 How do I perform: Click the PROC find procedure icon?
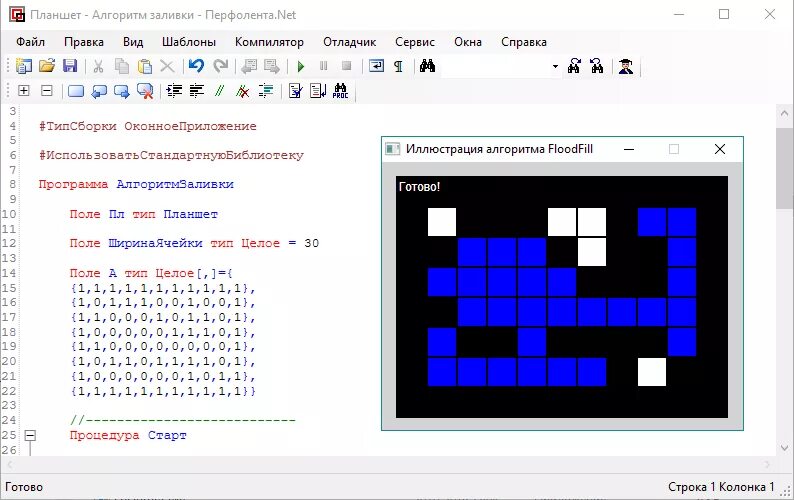(340, 91)
